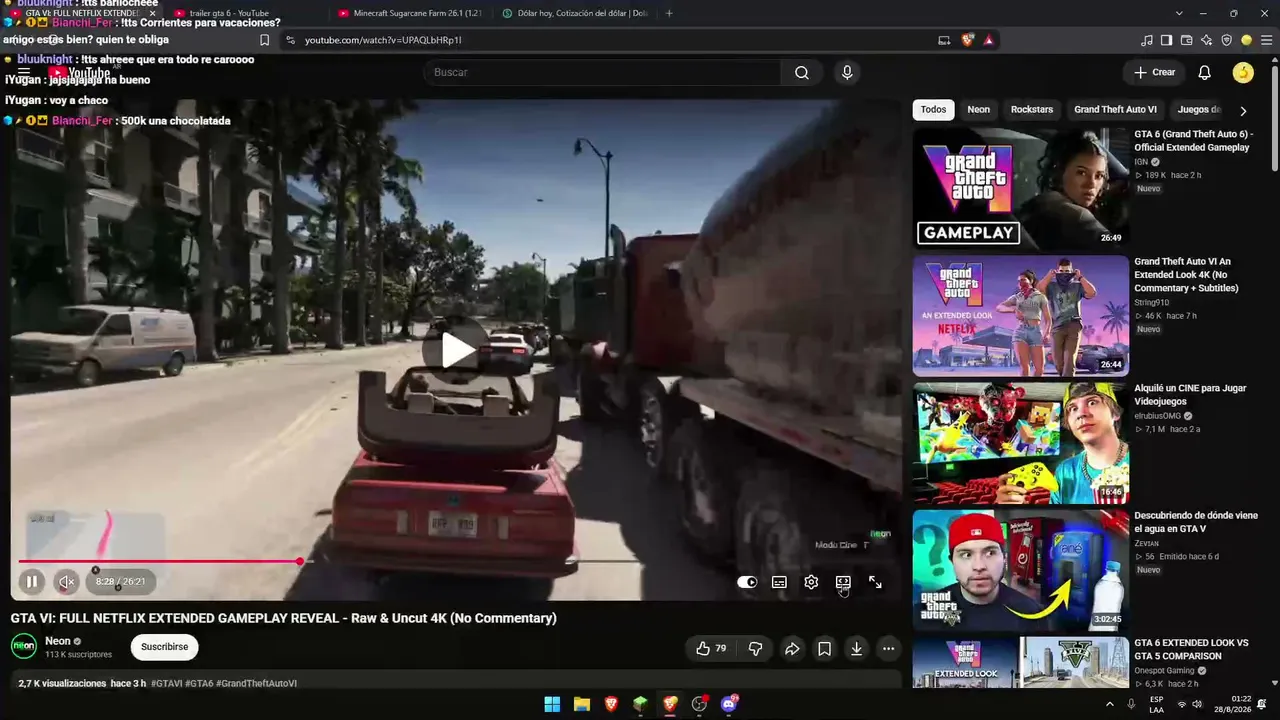Open the YouTube account avatar menu

point(1243,72)
